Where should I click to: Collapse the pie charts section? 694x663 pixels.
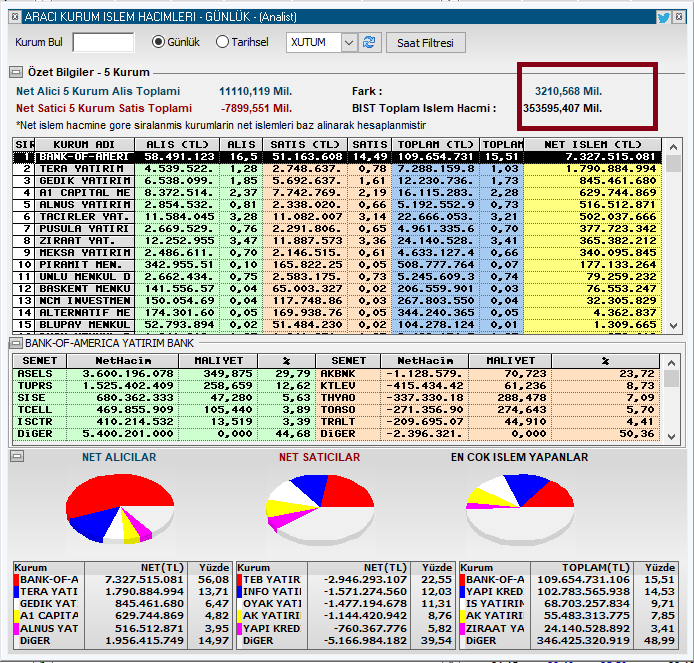click(17, 456)
